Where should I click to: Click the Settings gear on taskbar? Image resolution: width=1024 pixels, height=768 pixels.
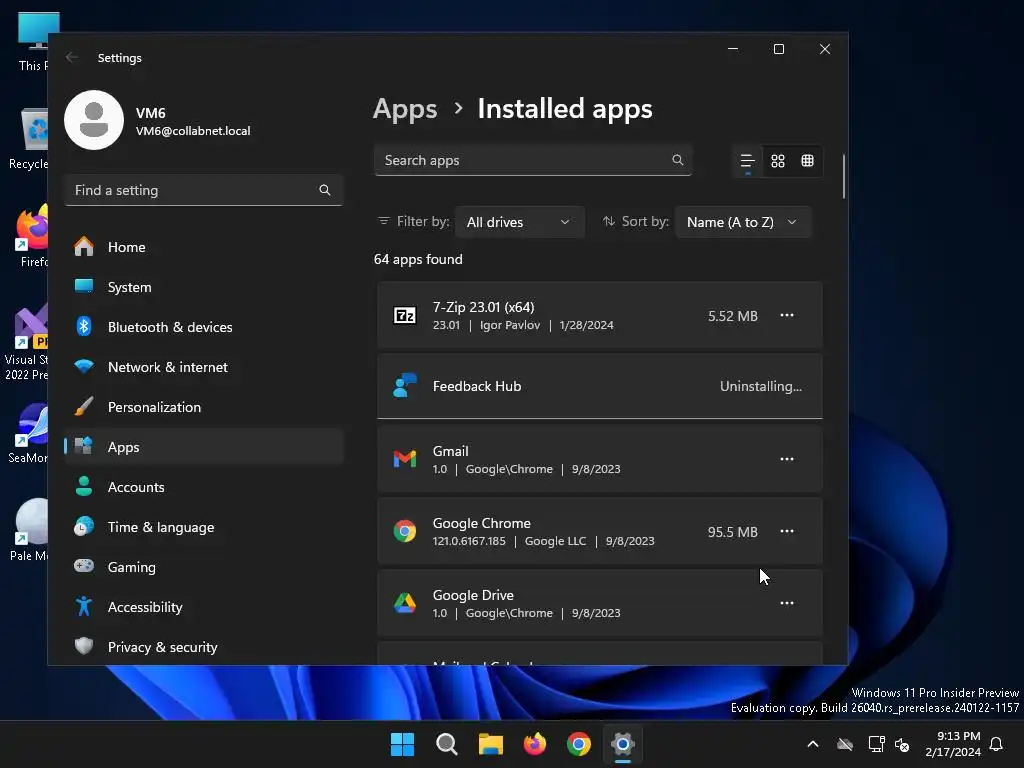(623, 744)
